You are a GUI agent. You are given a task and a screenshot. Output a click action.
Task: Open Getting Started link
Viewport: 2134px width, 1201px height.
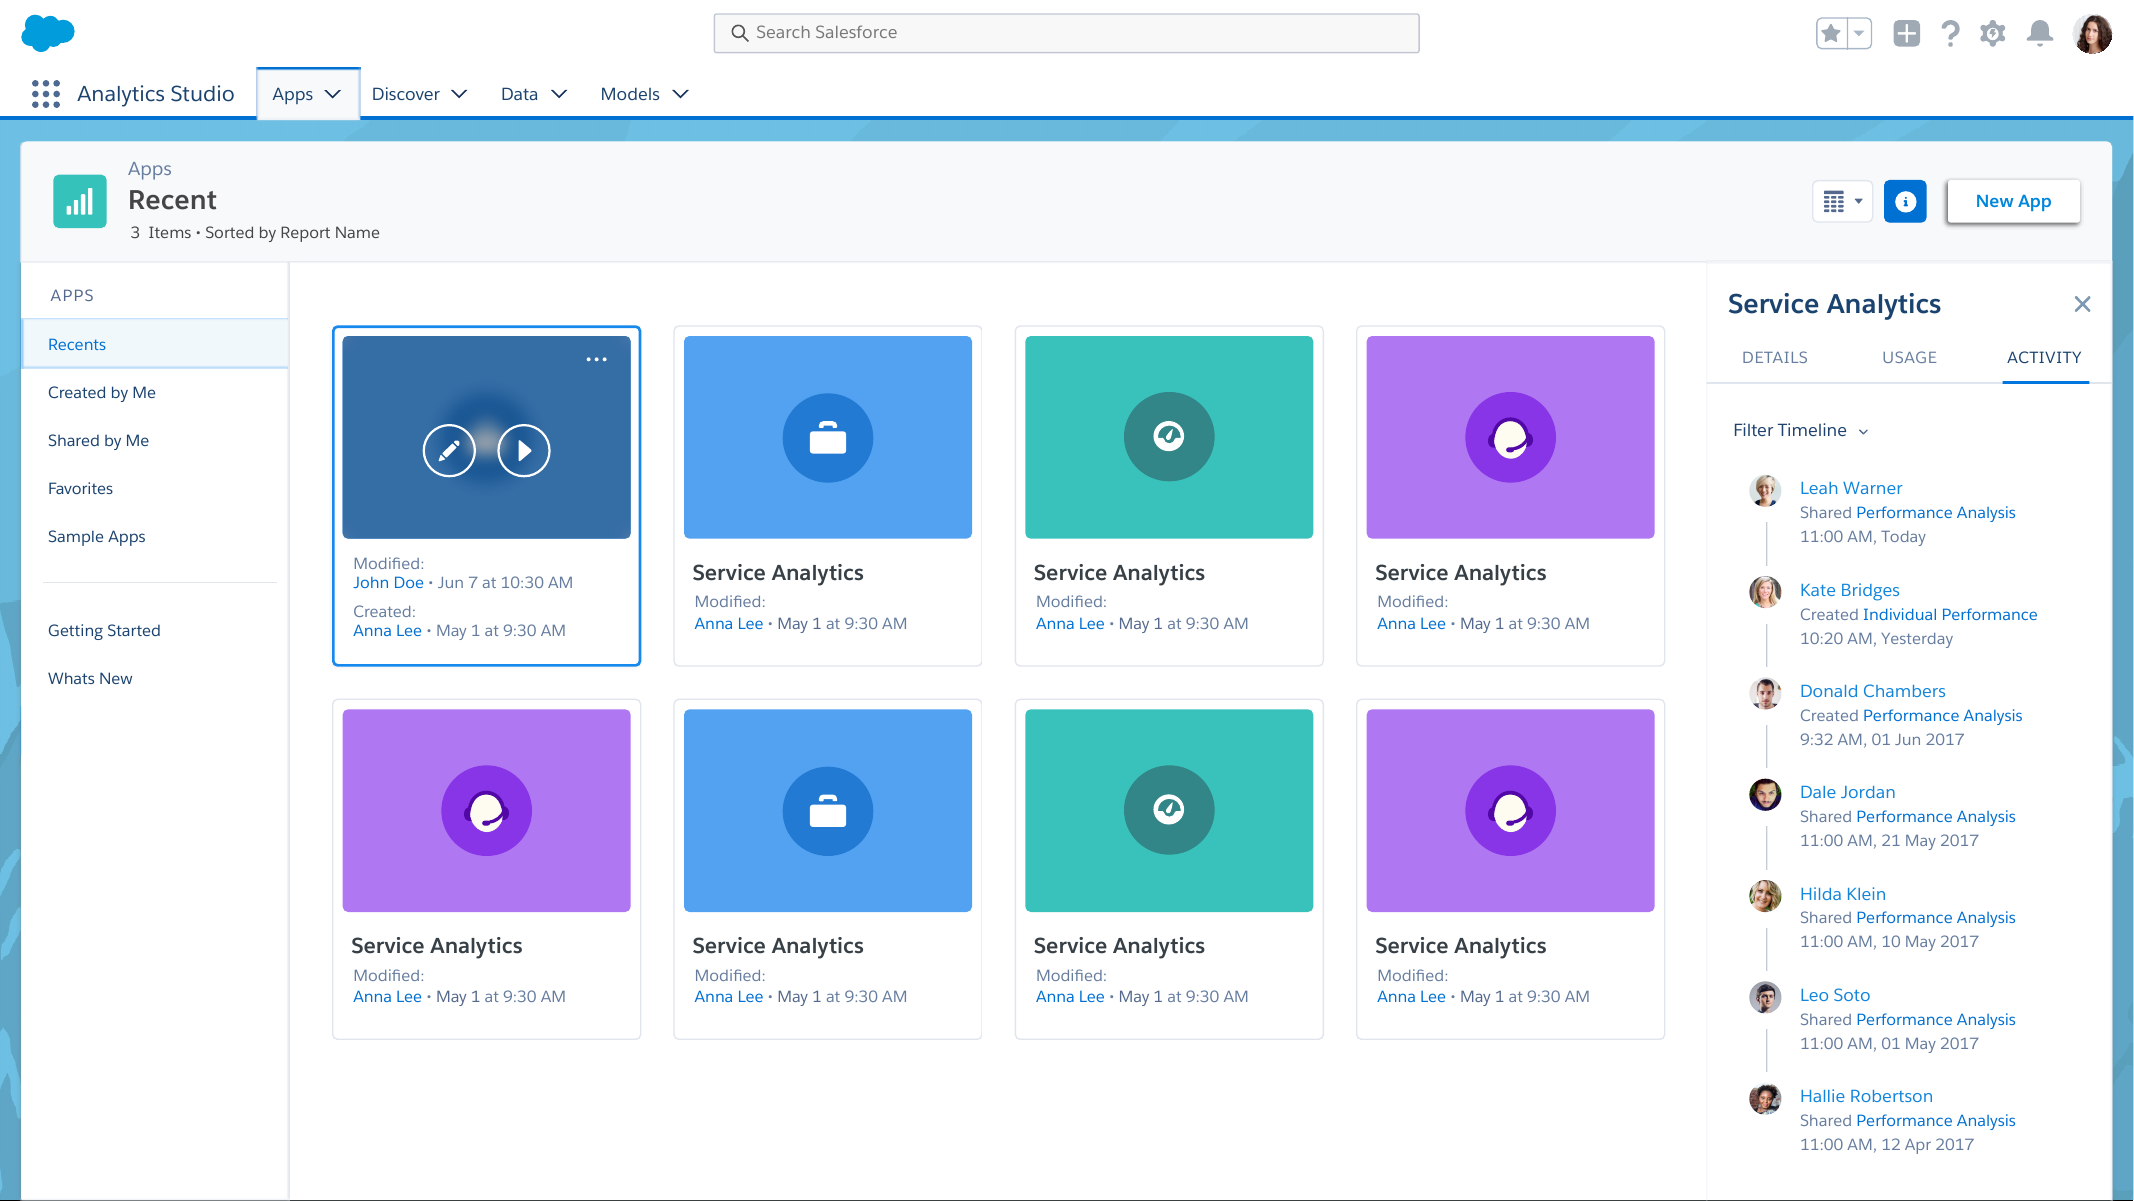[104, 630]
